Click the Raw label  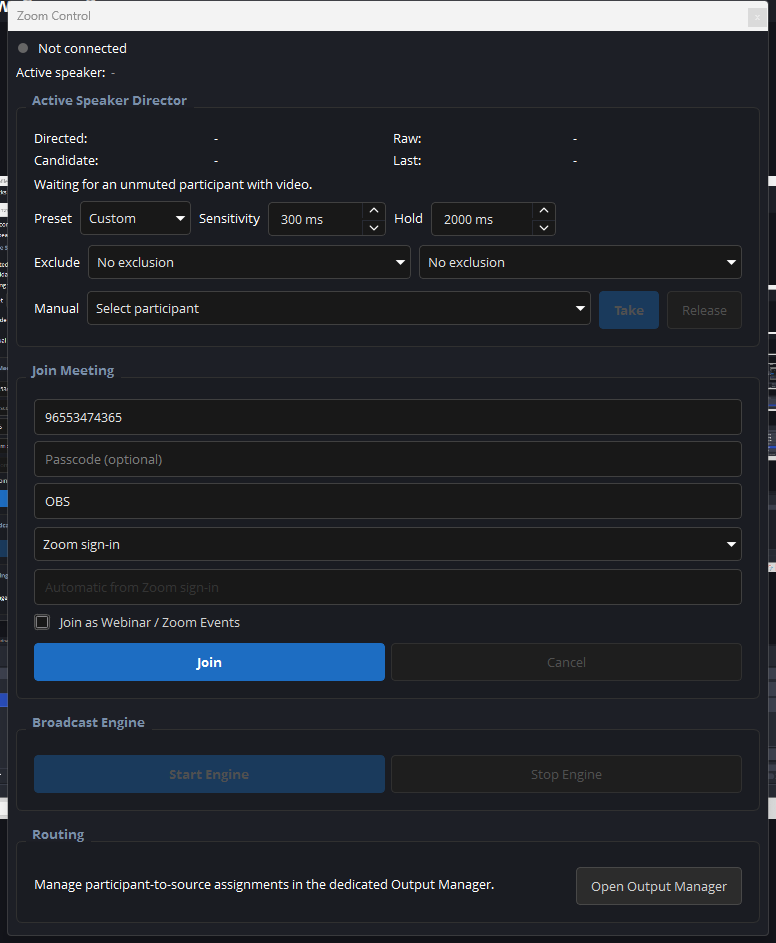click(407, 138)
